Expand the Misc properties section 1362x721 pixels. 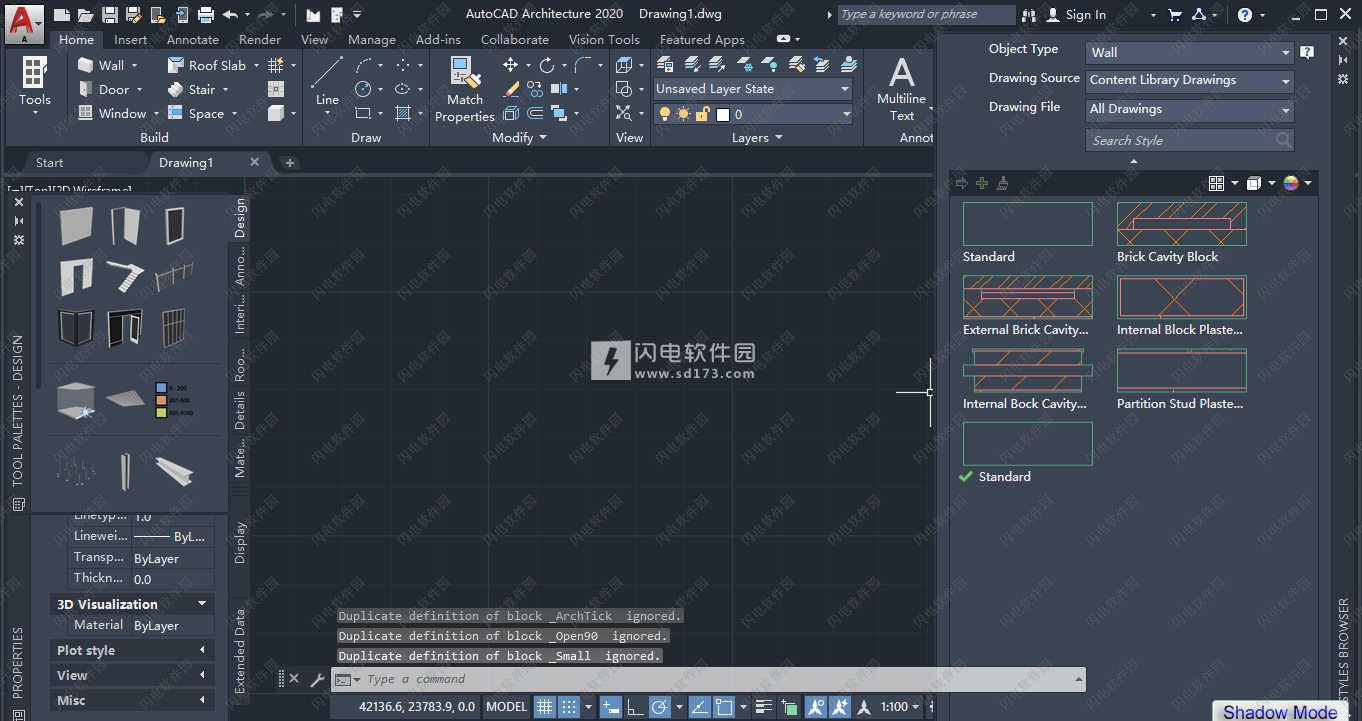pos(132,700)
